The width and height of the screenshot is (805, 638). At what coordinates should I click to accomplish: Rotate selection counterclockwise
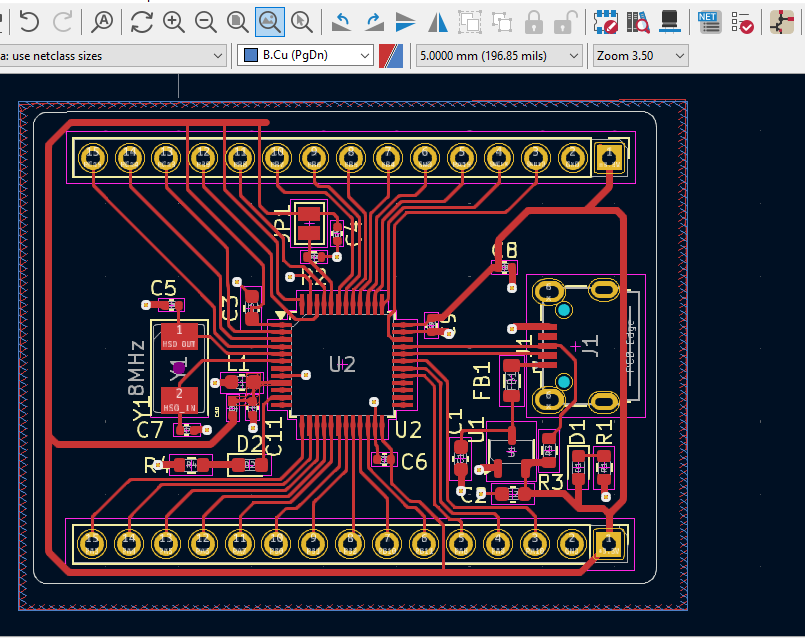coord(341,20)
